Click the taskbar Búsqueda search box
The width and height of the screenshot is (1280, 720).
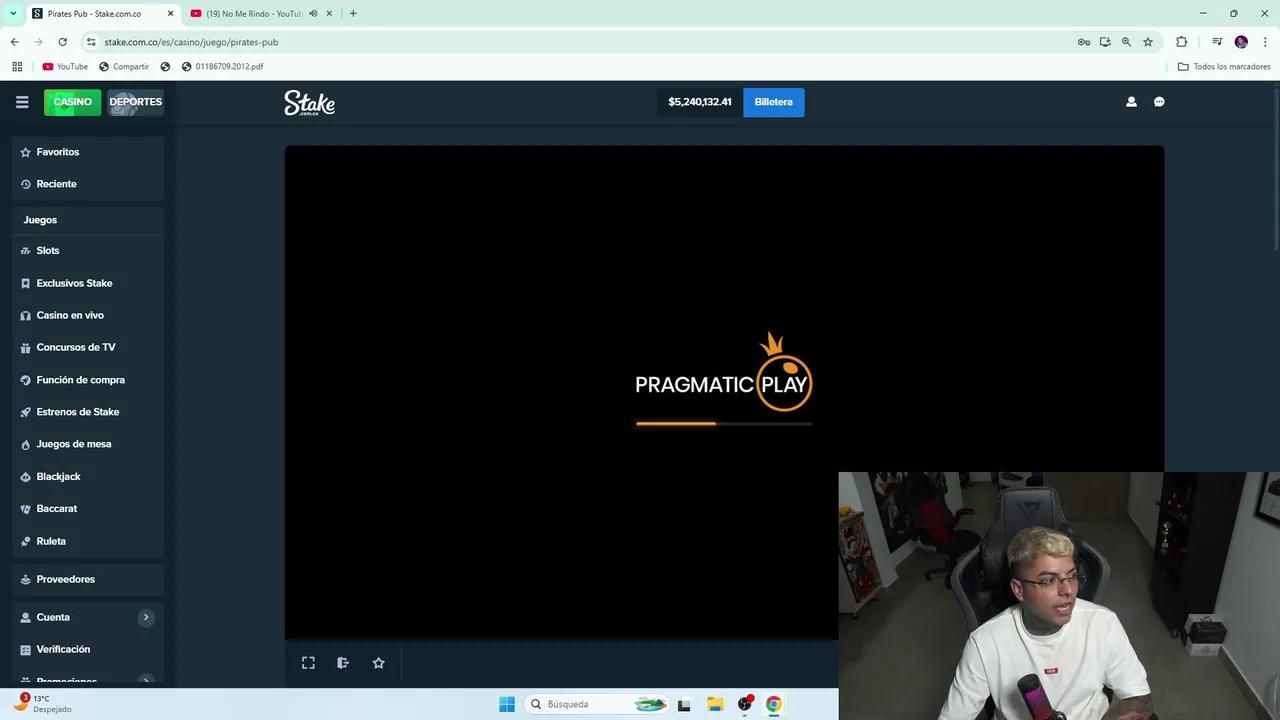tap(597, 704)
